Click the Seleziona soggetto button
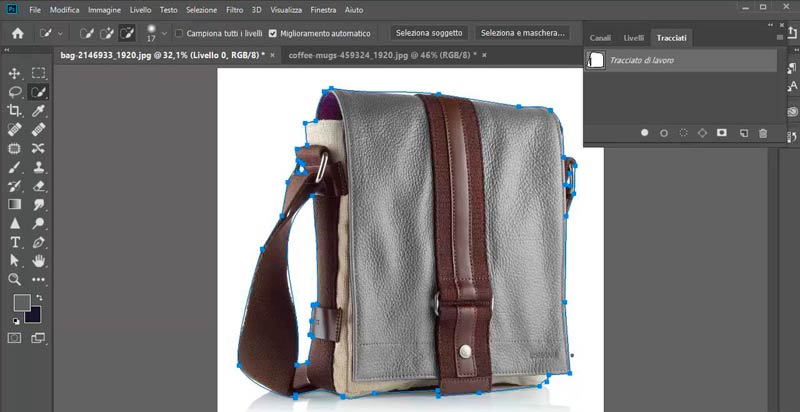The width and height of the screenshot is (800, 412). [x=429, y=33]
